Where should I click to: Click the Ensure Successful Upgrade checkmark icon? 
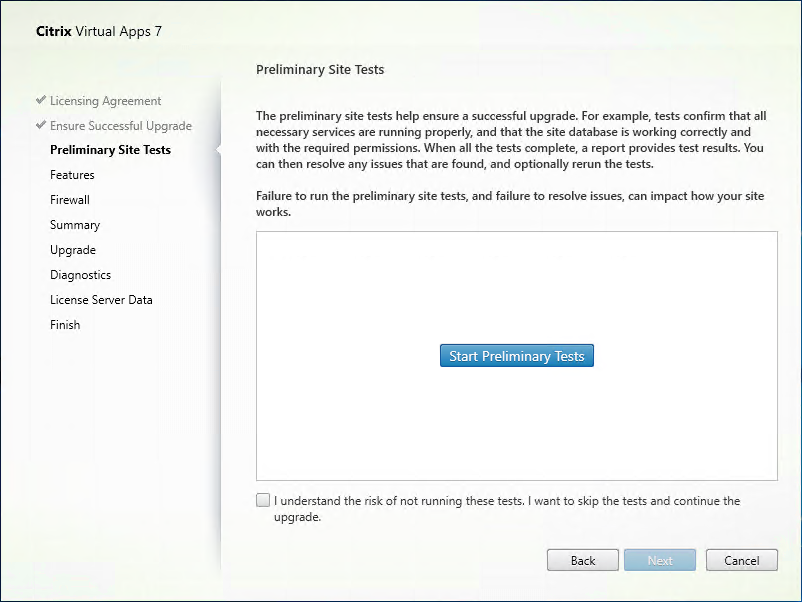(41, 125)
